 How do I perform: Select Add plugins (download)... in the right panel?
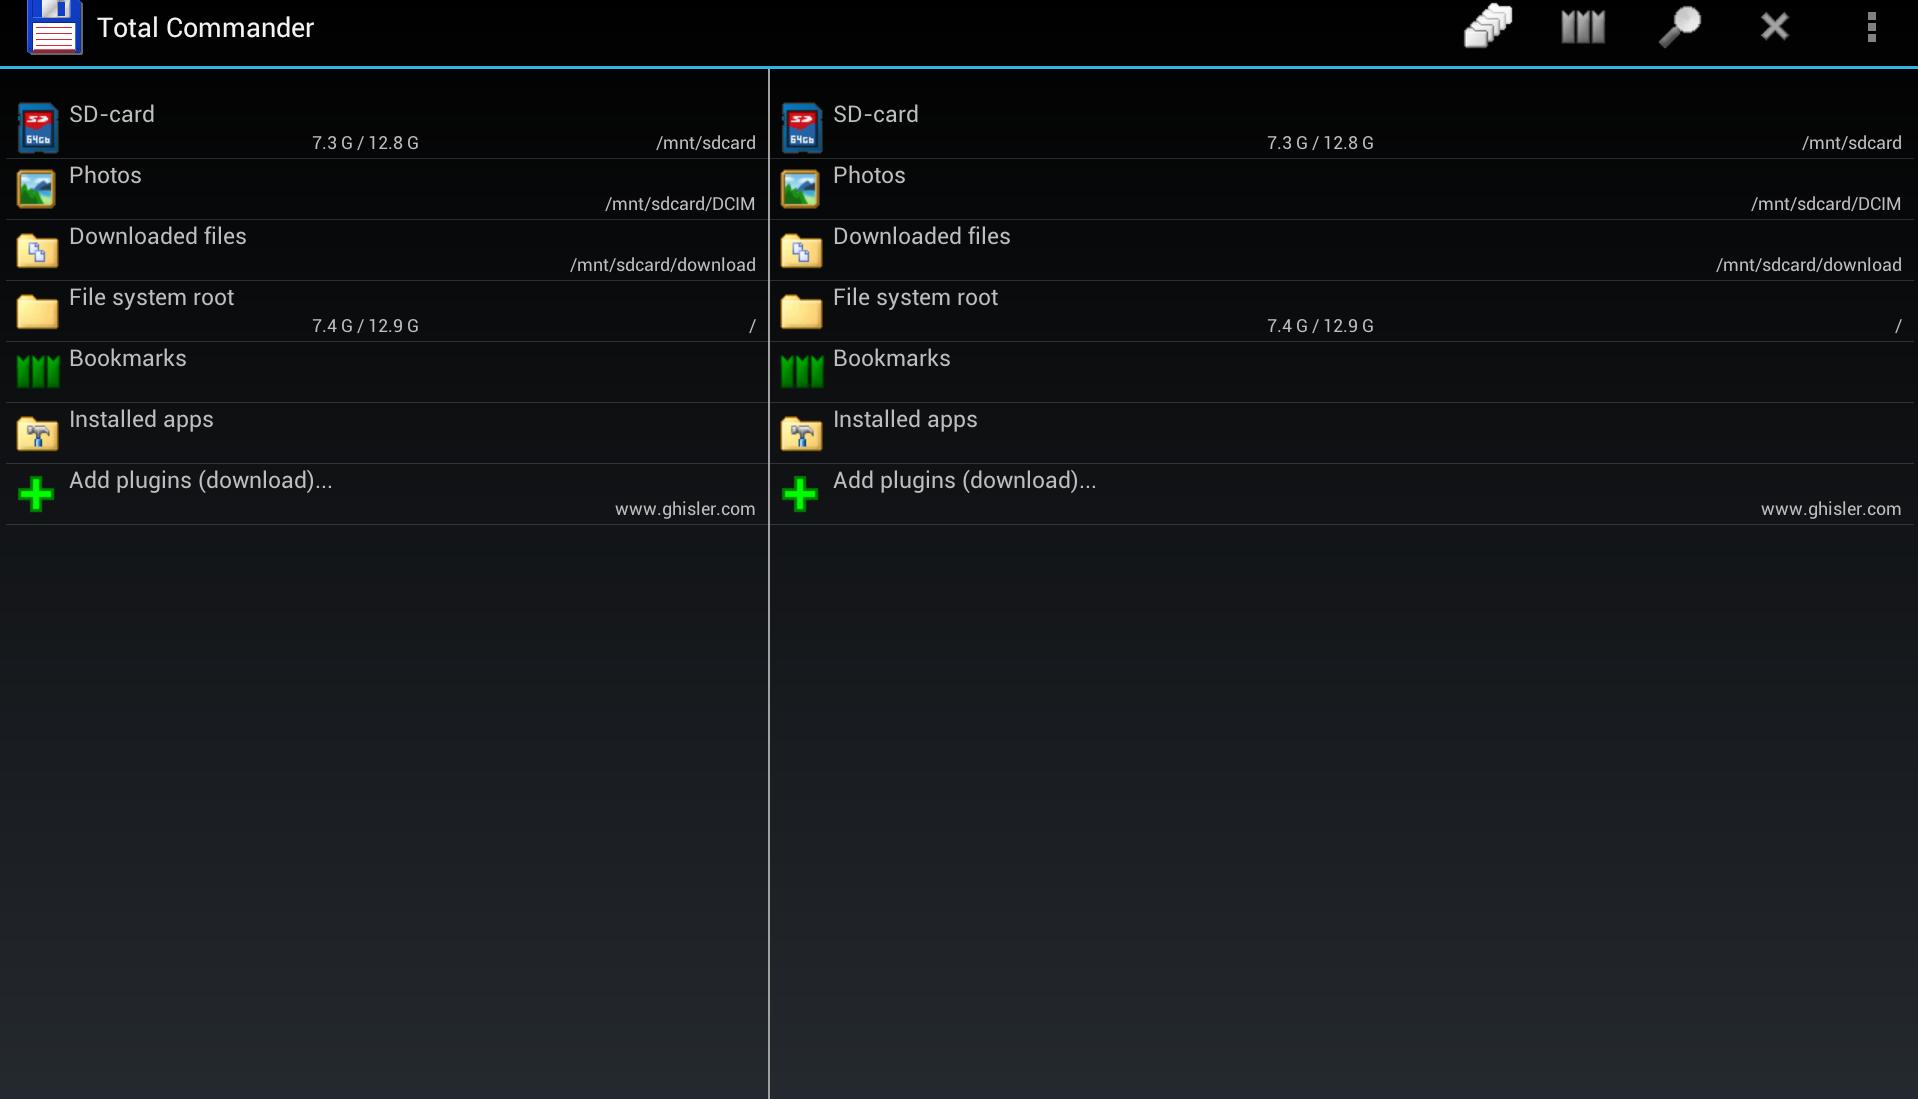point(965,481)
